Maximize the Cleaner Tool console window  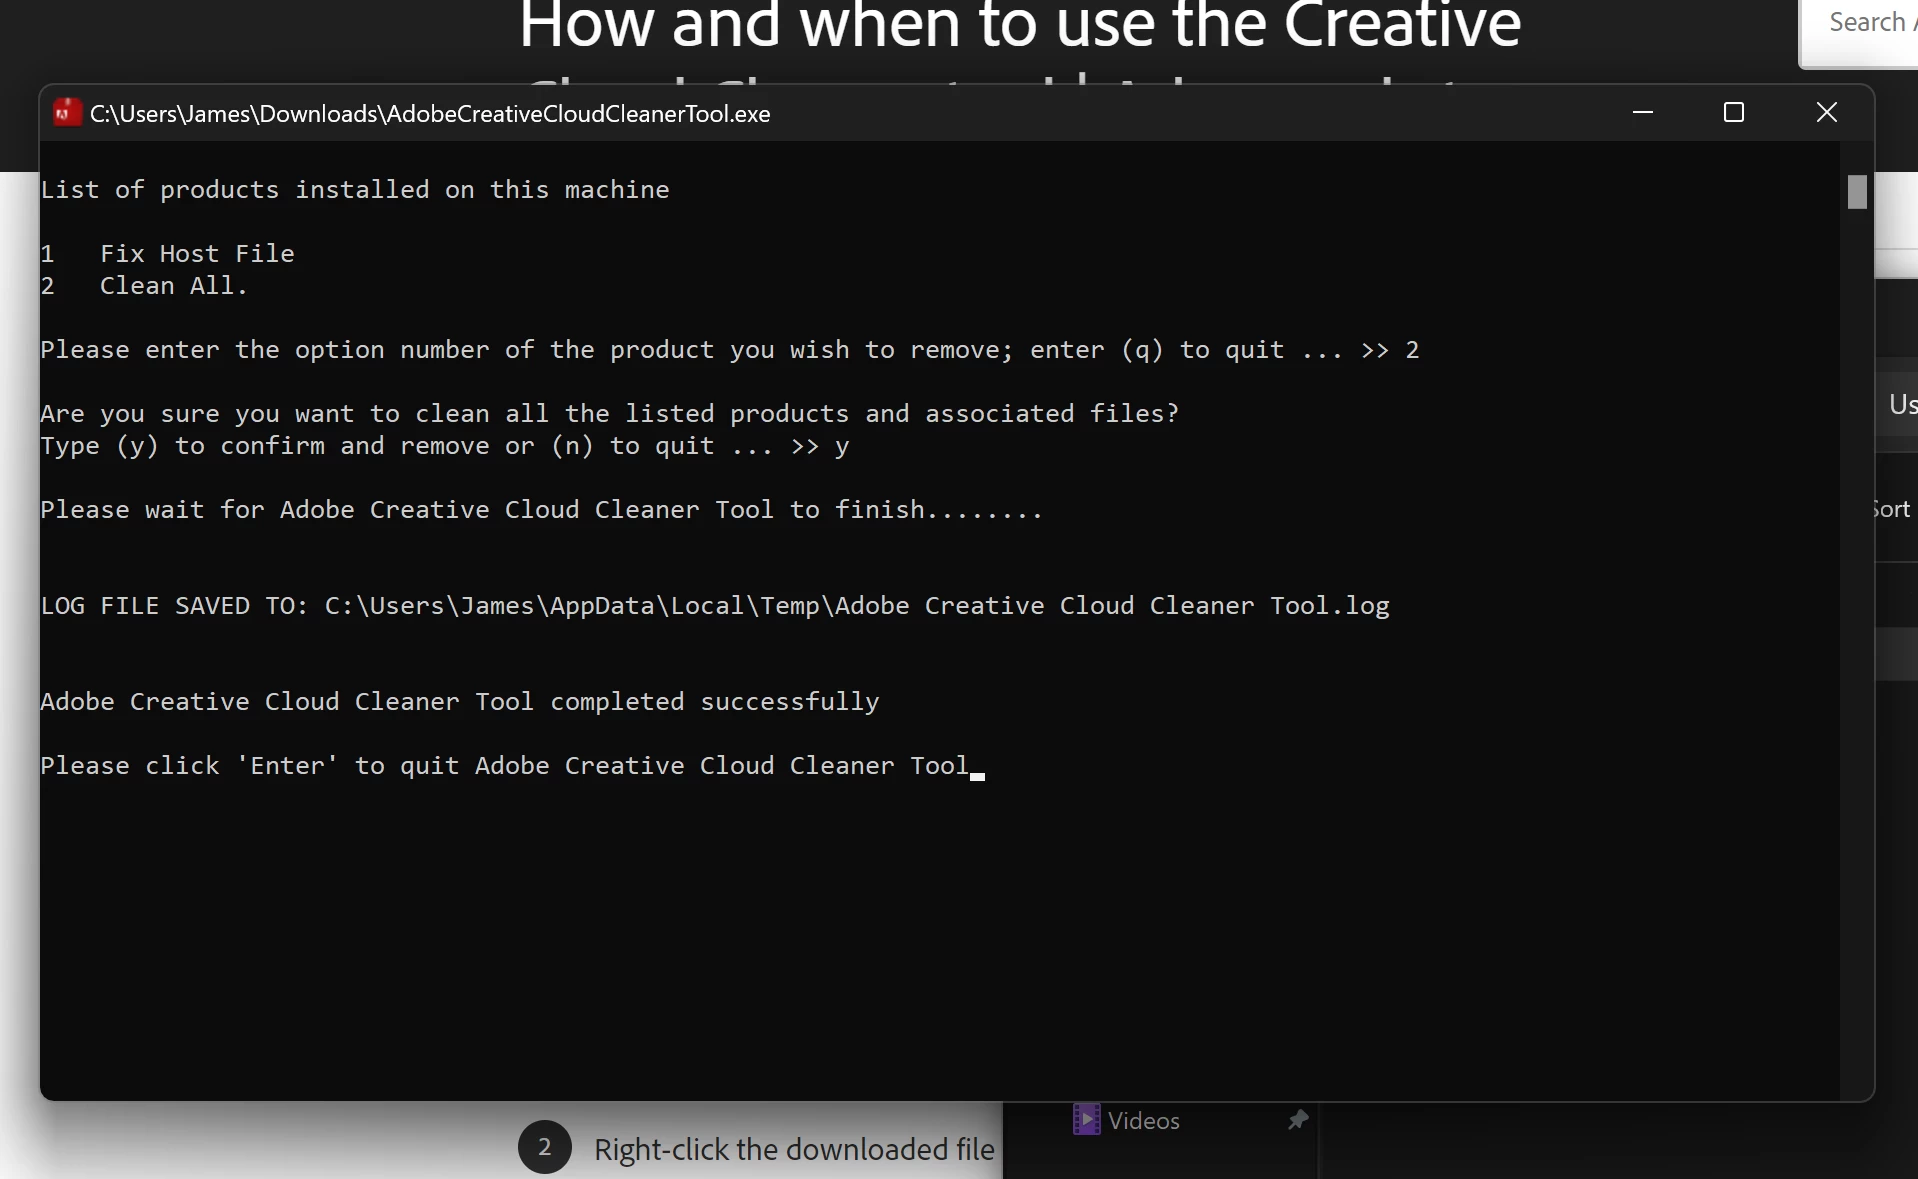click(x=1734, y=113)
